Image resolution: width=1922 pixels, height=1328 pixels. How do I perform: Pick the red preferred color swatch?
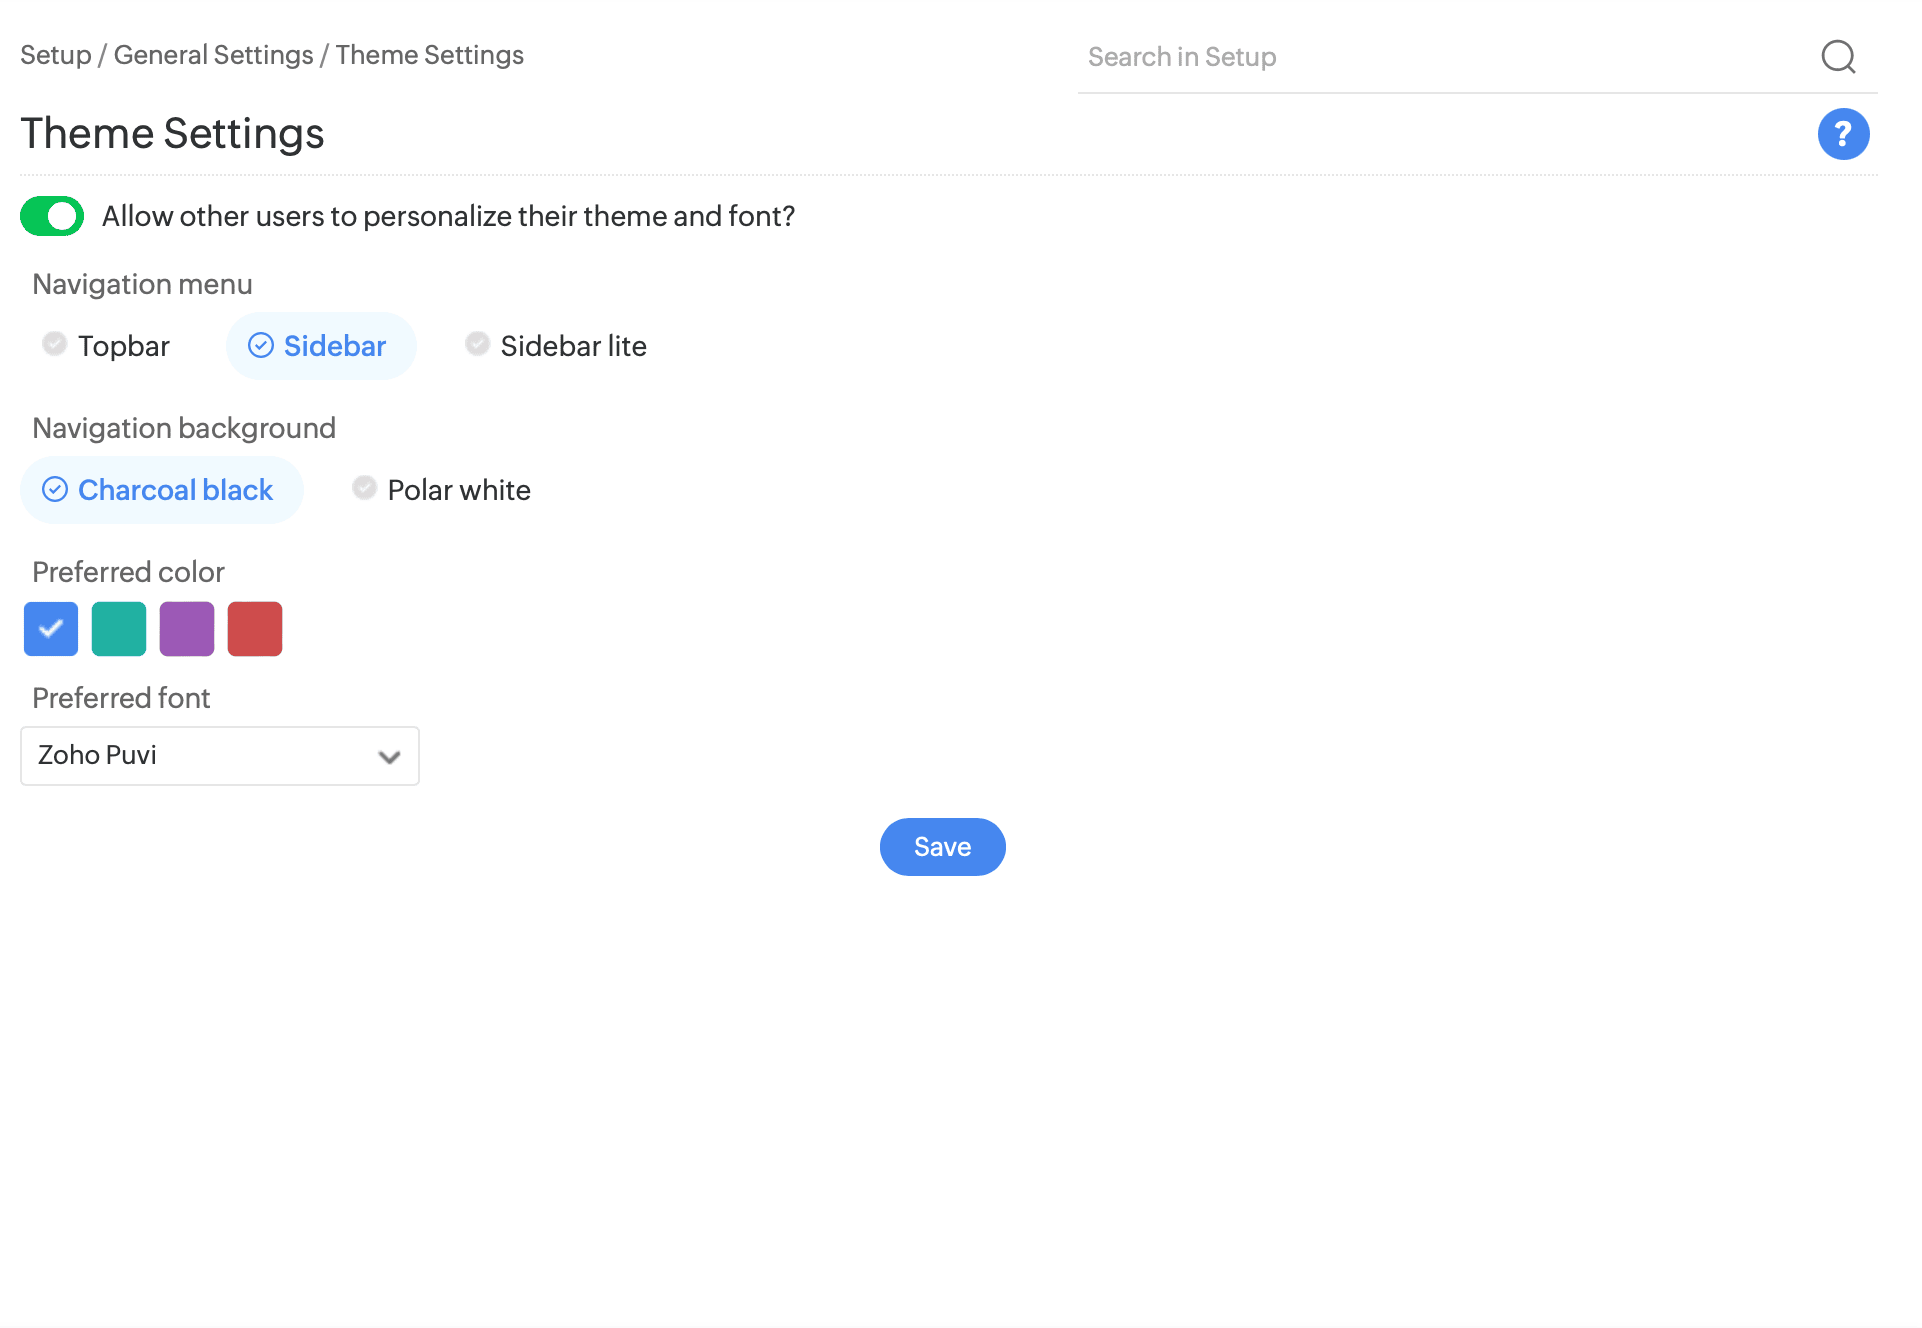(x=255, y=629)
